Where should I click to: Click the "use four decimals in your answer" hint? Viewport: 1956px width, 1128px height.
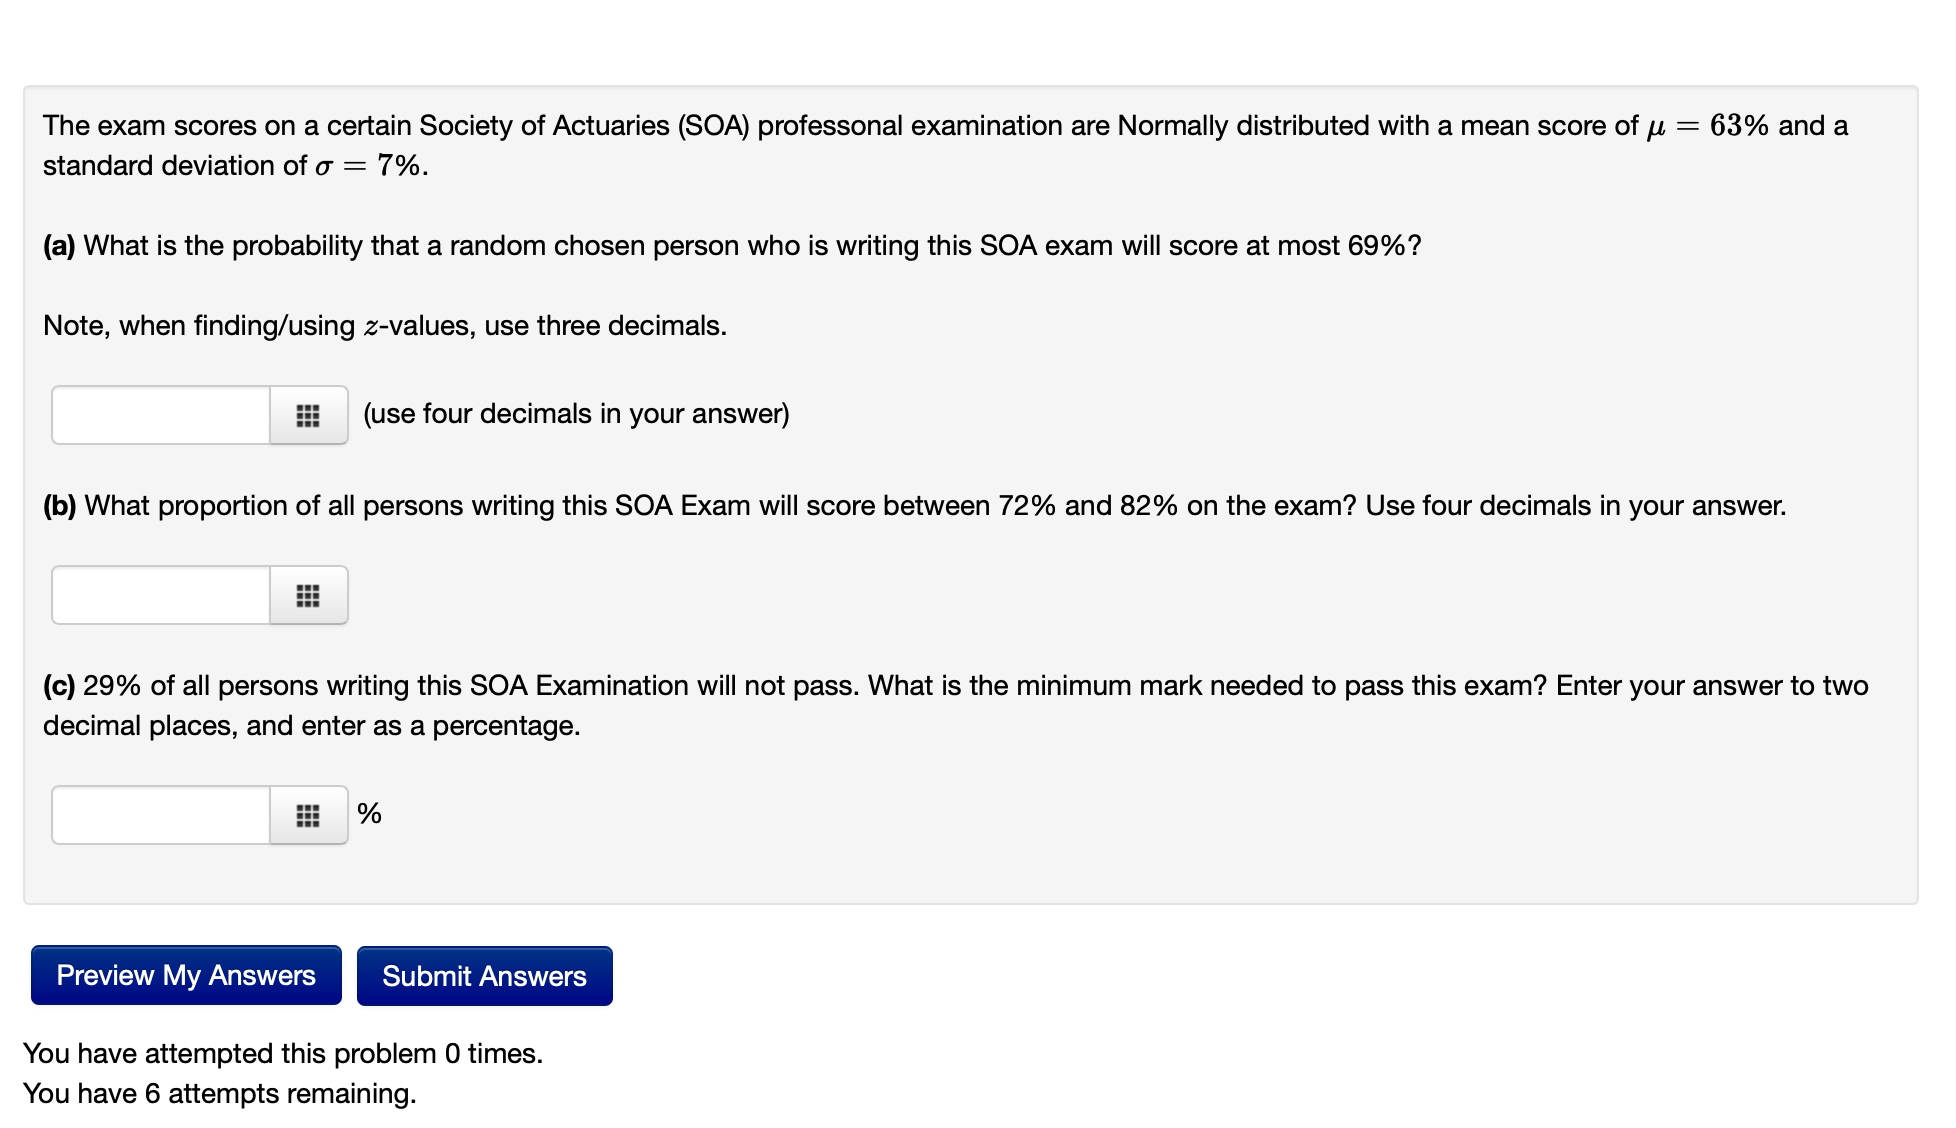[x=576, y=414]
